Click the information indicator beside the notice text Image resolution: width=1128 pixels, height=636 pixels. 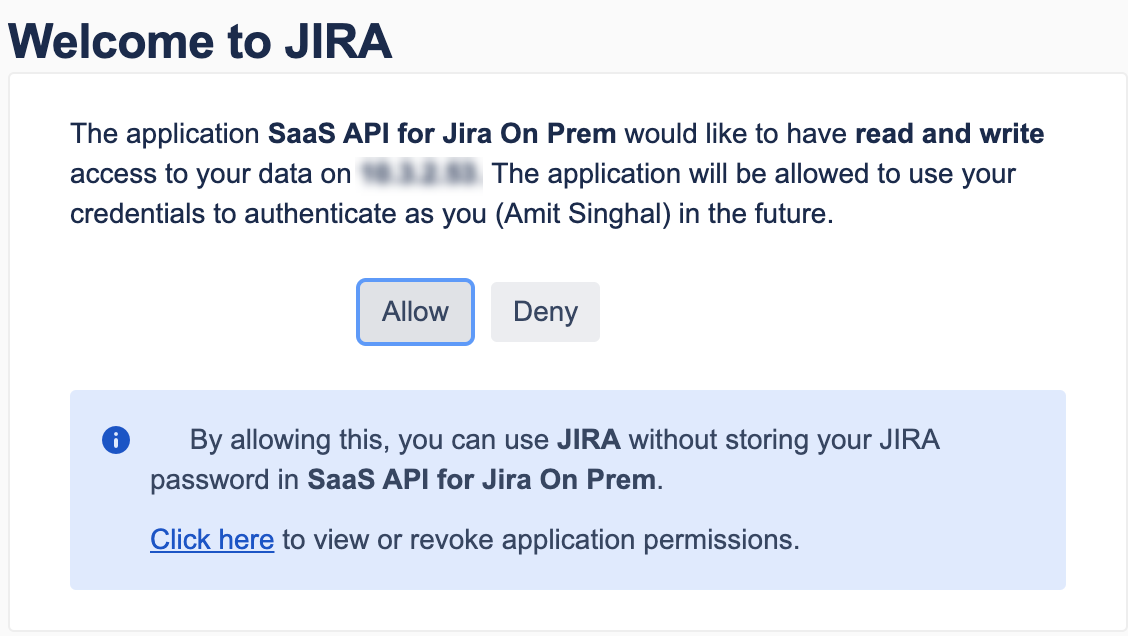[116, 439]
